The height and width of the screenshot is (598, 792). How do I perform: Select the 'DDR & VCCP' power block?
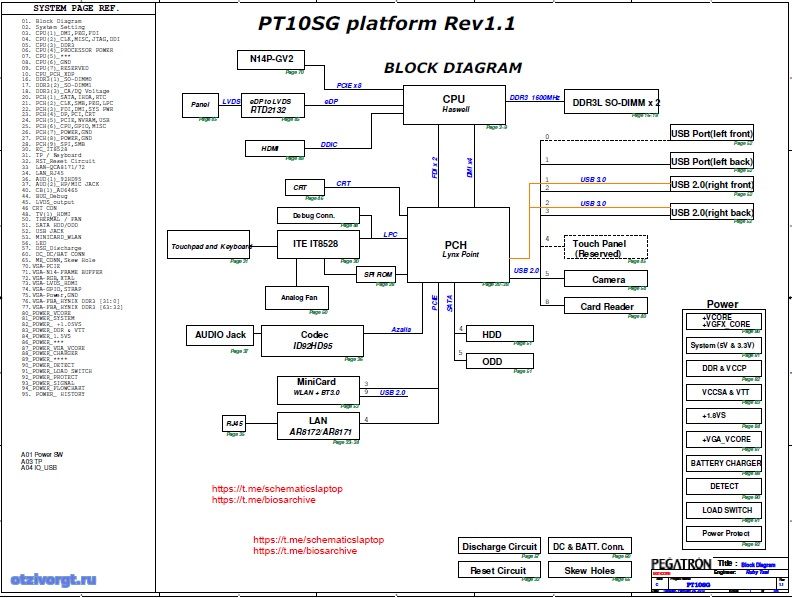(724, 368)
